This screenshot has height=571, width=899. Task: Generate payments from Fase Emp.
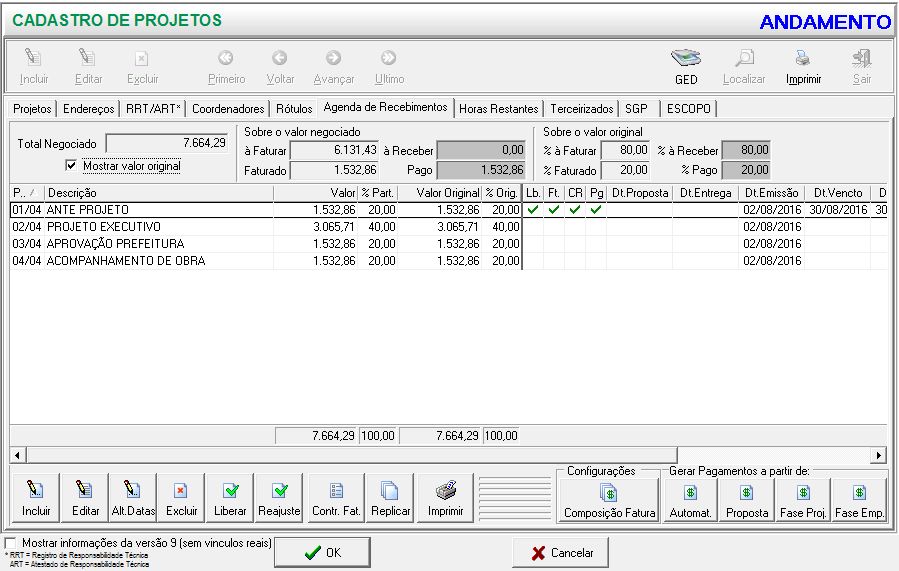pos(859,500)
